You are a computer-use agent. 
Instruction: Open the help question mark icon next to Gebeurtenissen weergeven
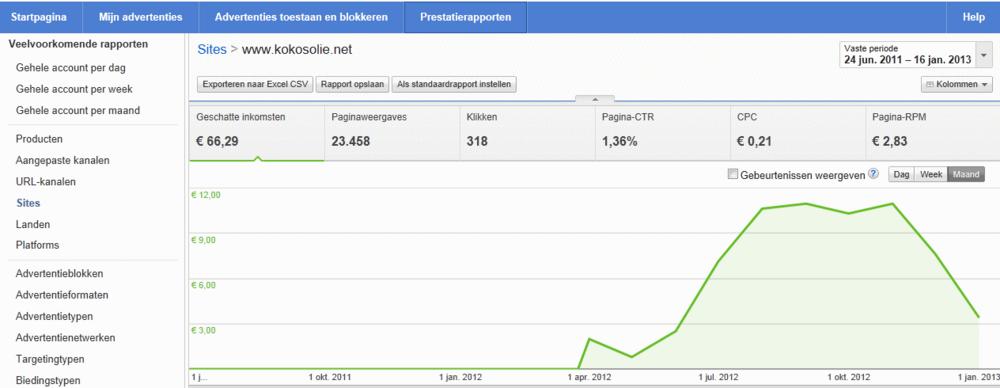(x=873, y=174)
